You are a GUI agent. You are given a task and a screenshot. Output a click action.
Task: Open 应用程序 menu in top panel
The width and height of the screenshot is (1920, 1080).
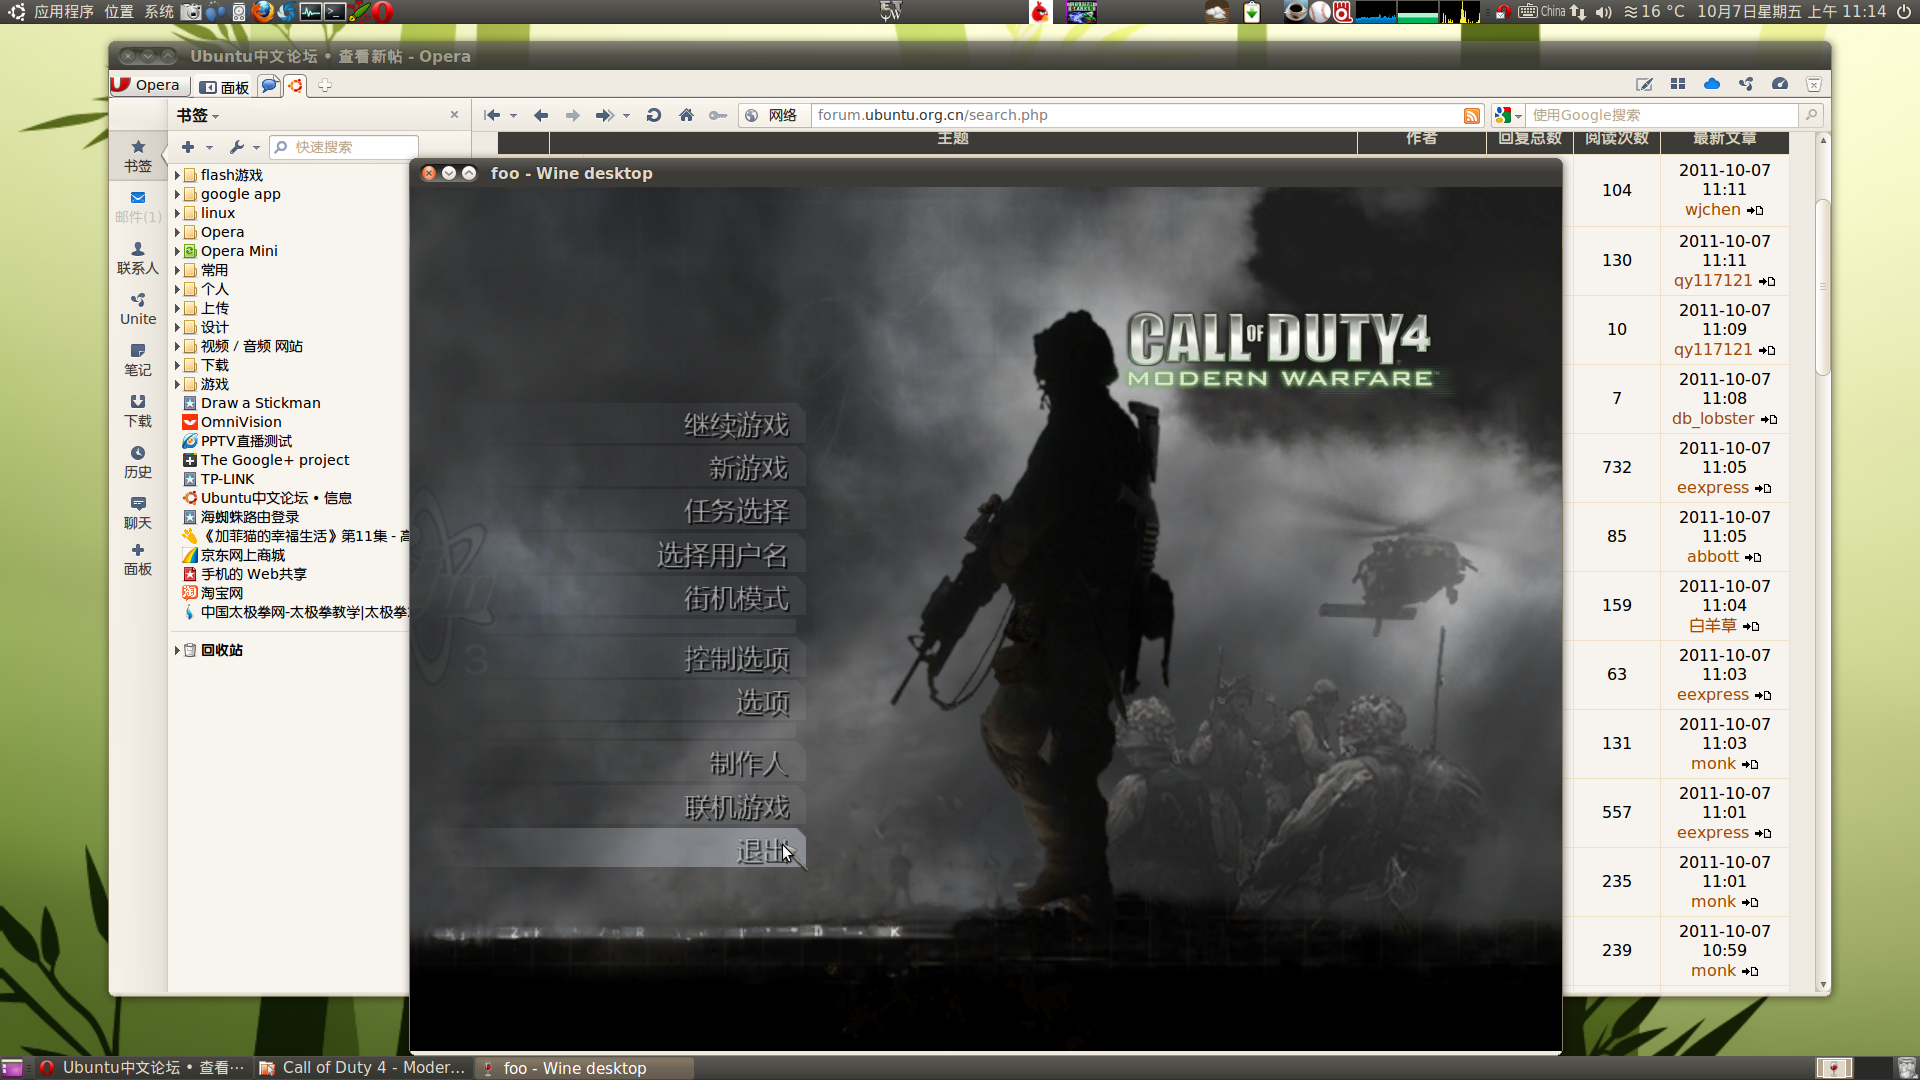[x=64, y=12]
